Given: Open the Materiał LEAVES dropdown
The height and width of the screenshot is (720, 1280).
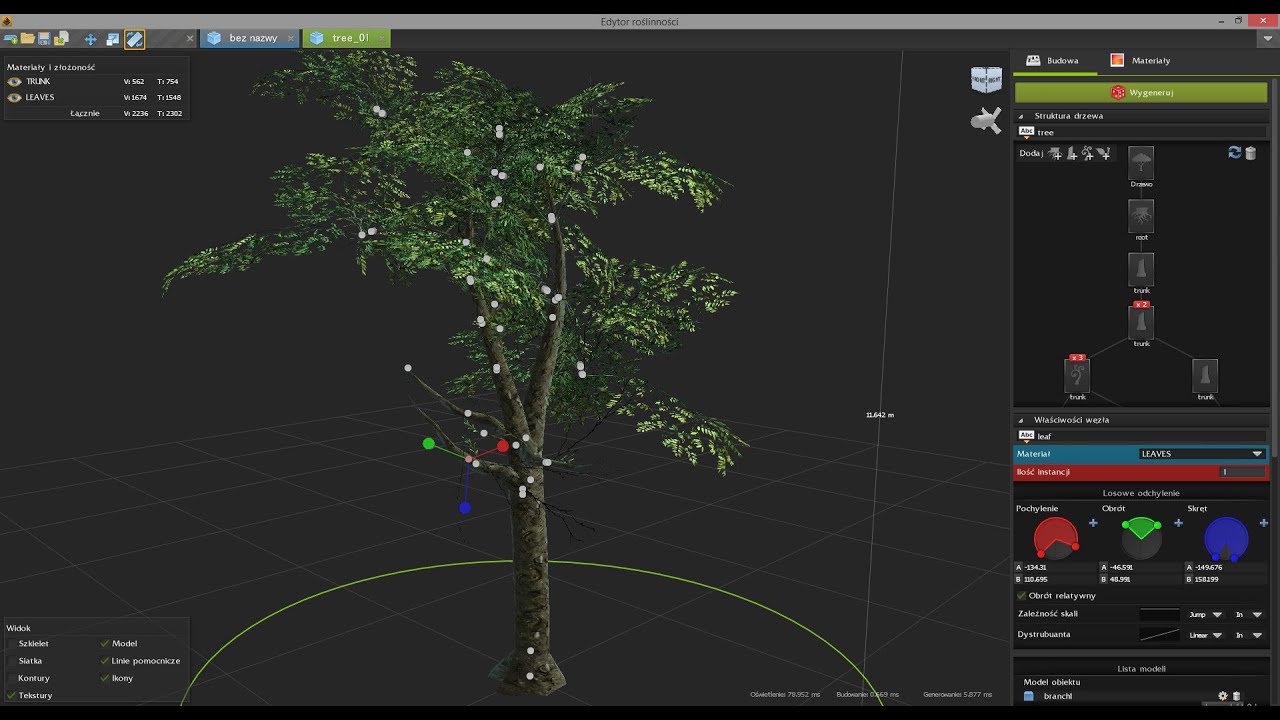Looking at the screenshot, I should 1203,454.
